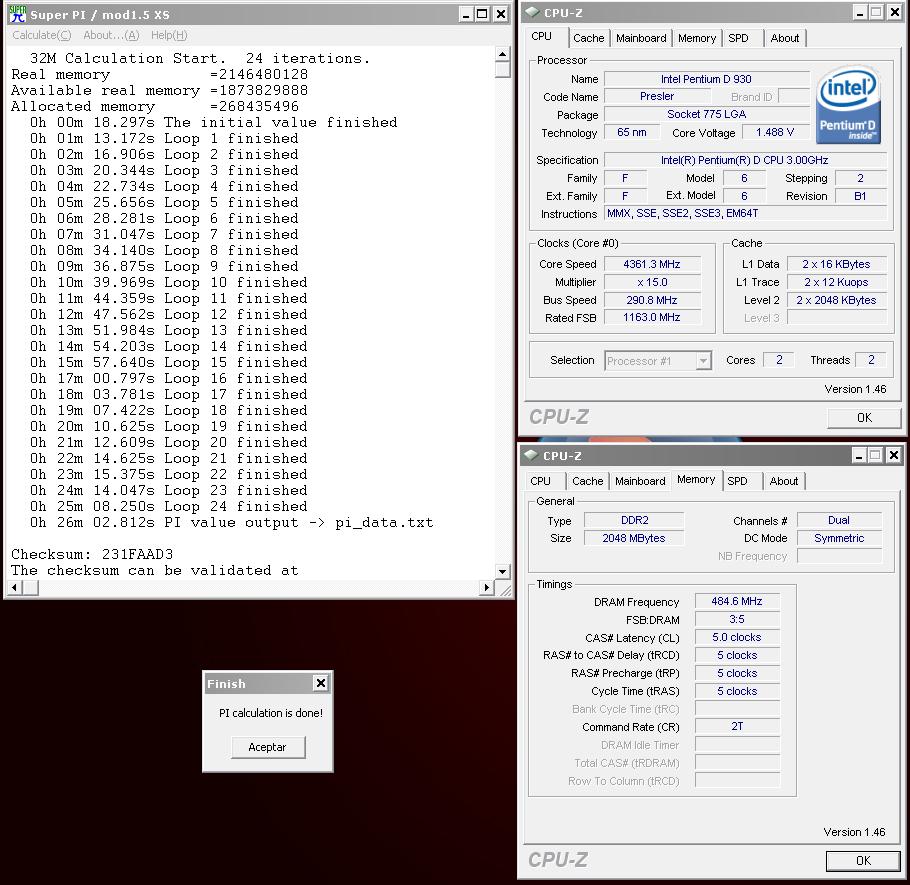Select the Memory tab in bottom CPU-Z
910x885 pixels.
coord(696,479)
